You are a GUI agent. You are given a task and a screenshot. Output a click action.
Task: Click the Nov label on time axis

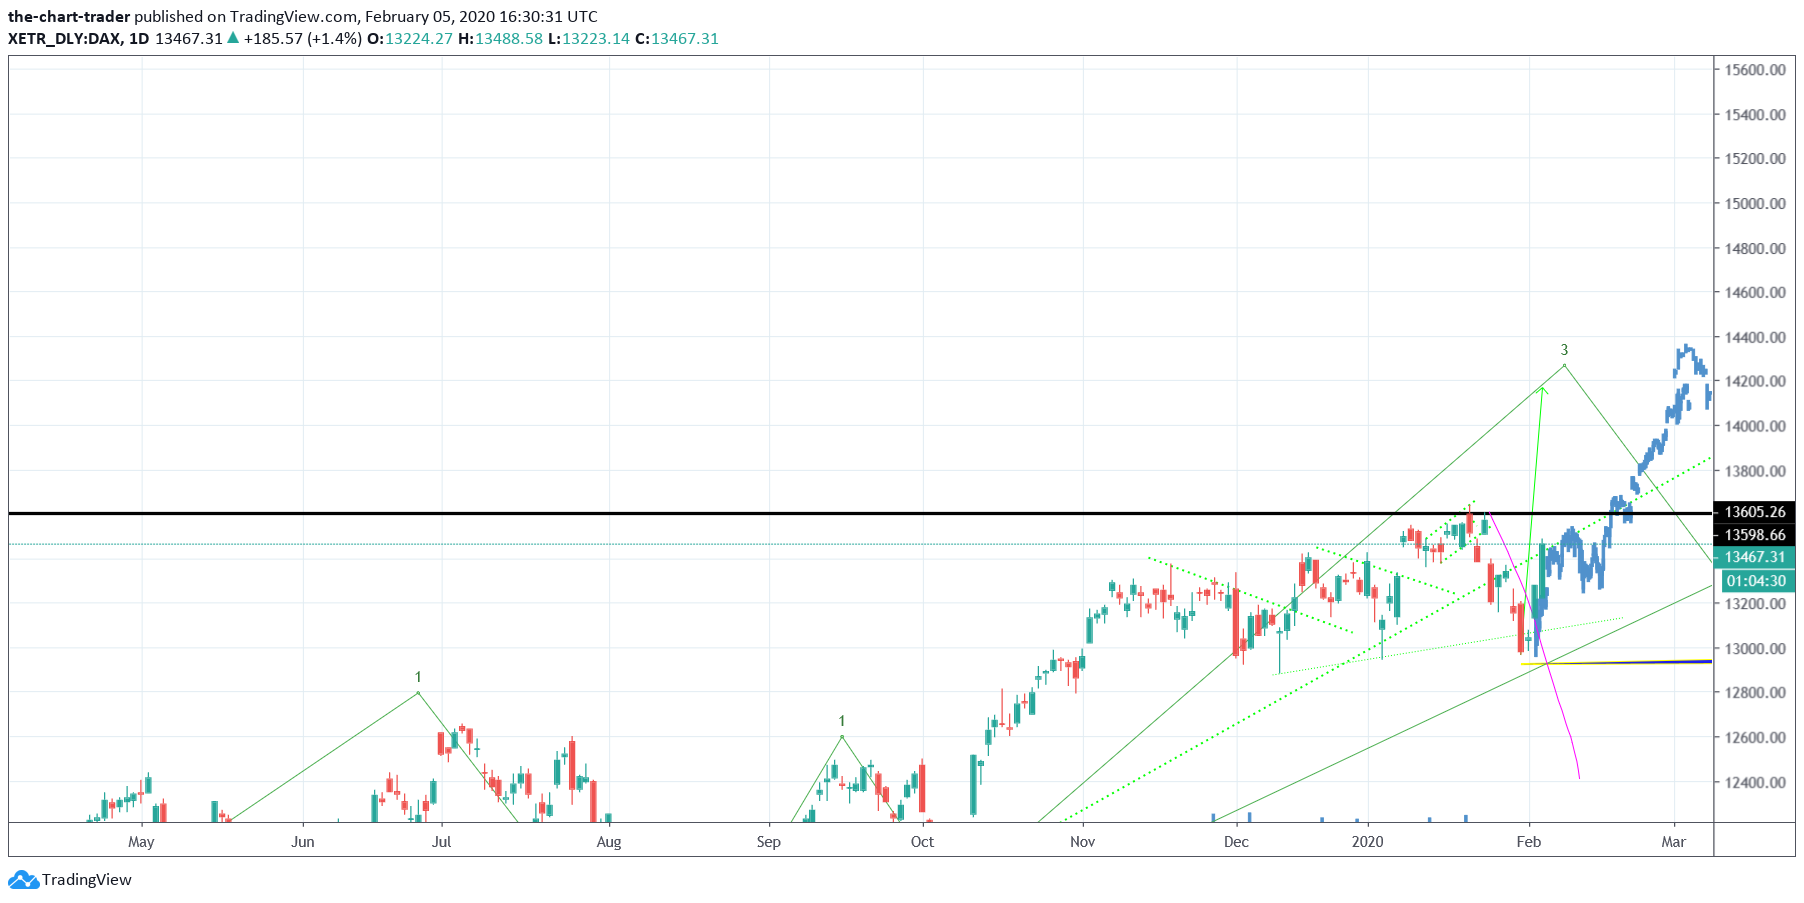(x=1083, y=842)
